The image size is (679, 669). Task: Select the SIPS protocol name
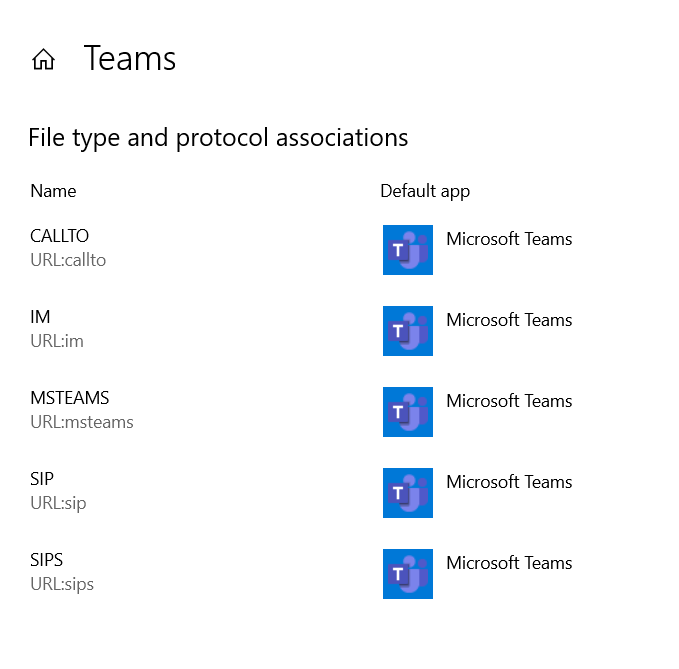click(x=46, y=560)
